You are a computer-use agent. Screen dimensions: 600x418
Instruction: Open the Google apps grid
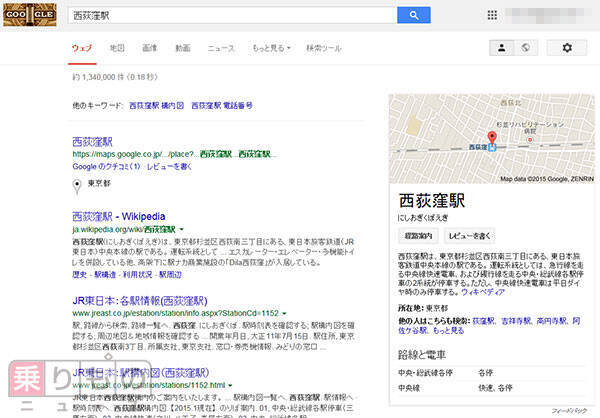pyautogui.click(x=492, y=17)
